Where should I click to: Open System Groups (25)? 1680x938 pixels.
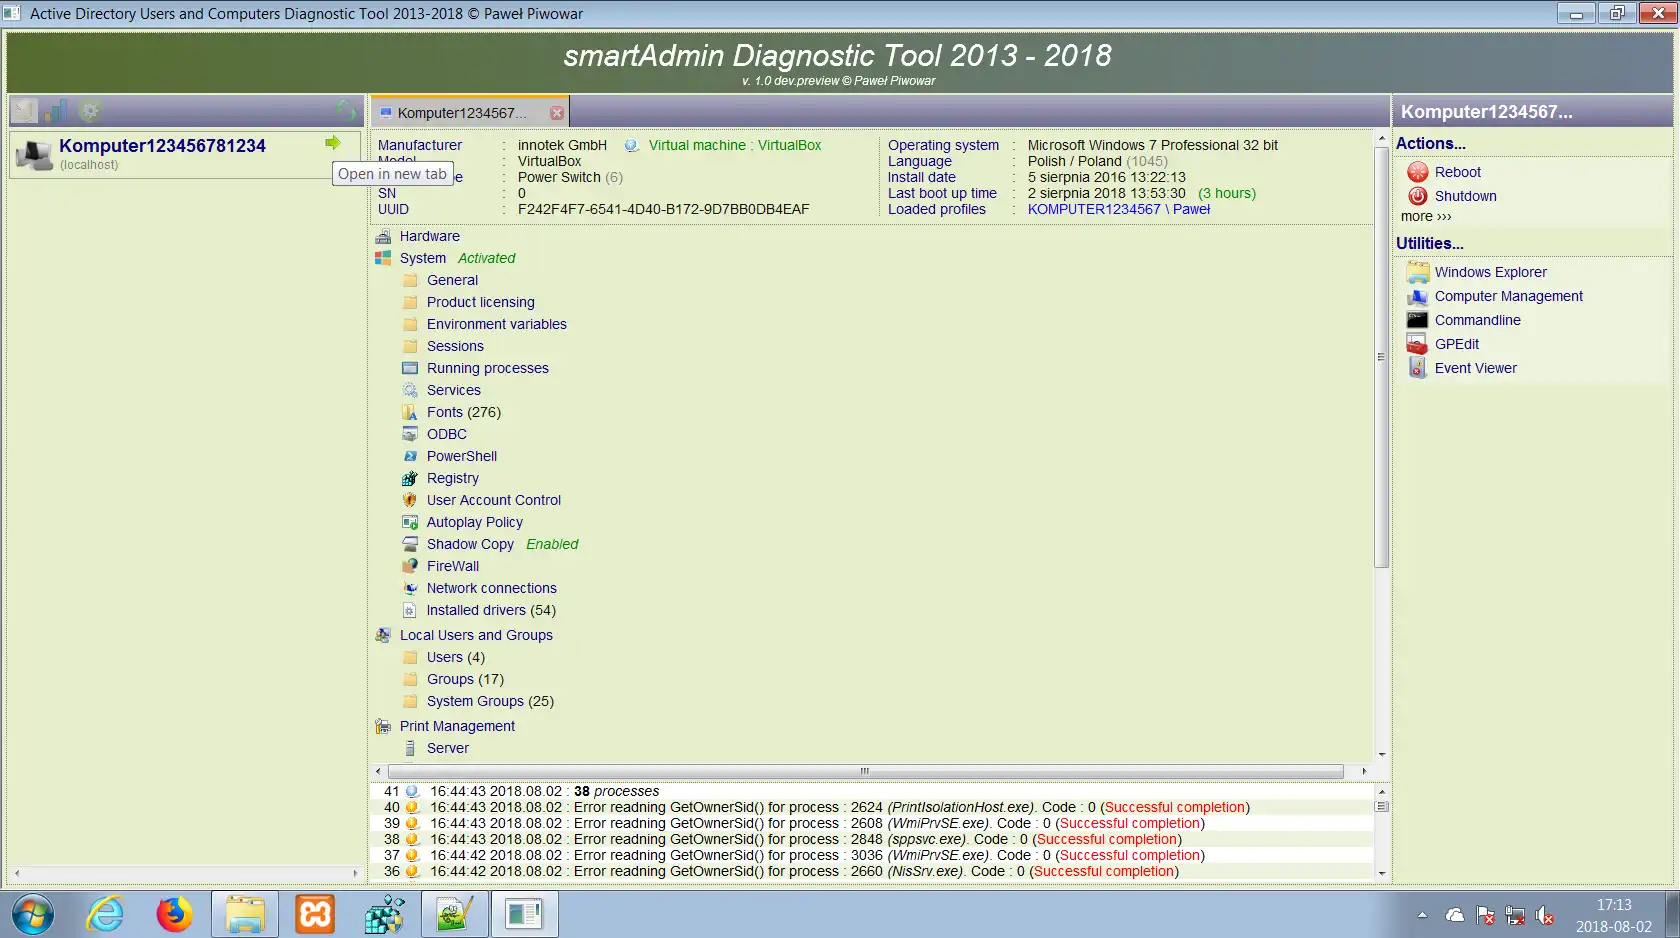pos(490,701)
